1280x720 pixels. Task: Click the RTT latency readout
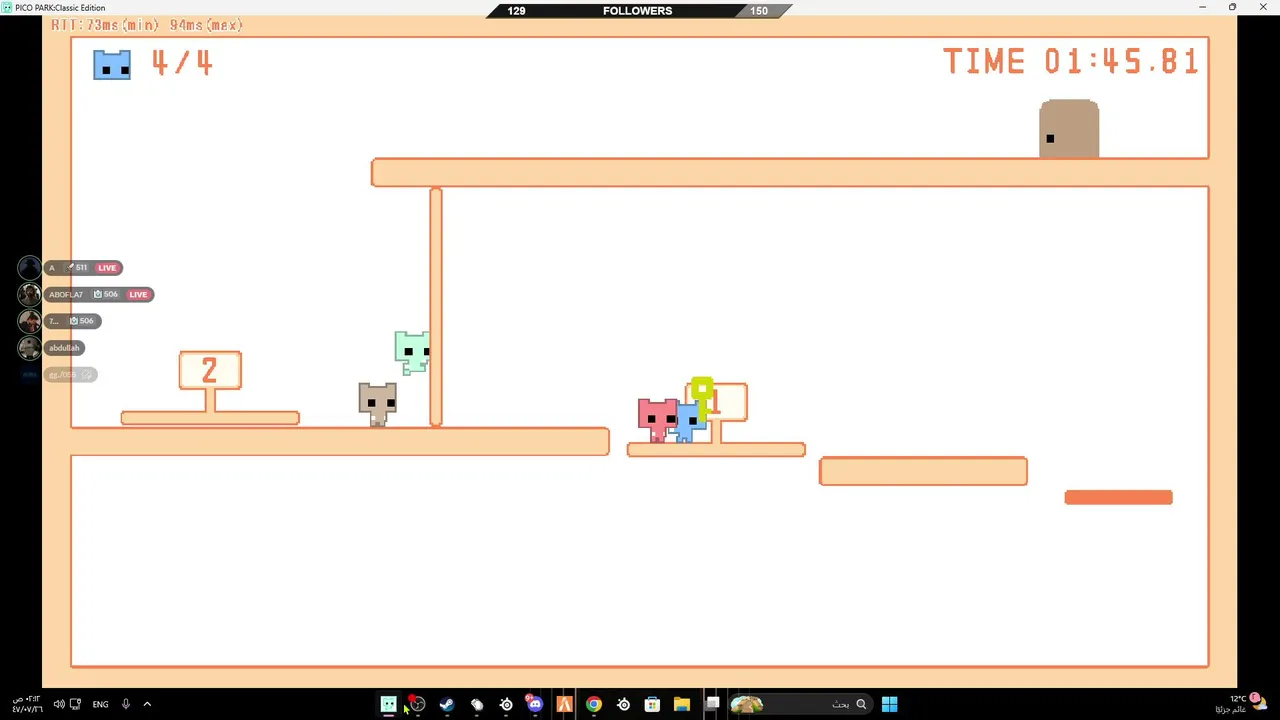click(x=147, y=25)
